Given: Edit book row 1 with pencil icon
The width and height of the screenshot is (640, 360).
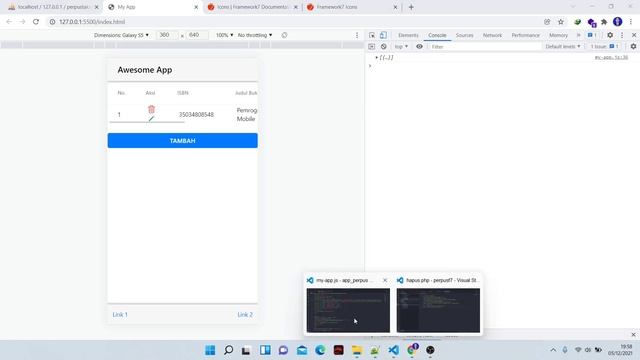Looking at the screenshot, I should [x=151, y=119].
